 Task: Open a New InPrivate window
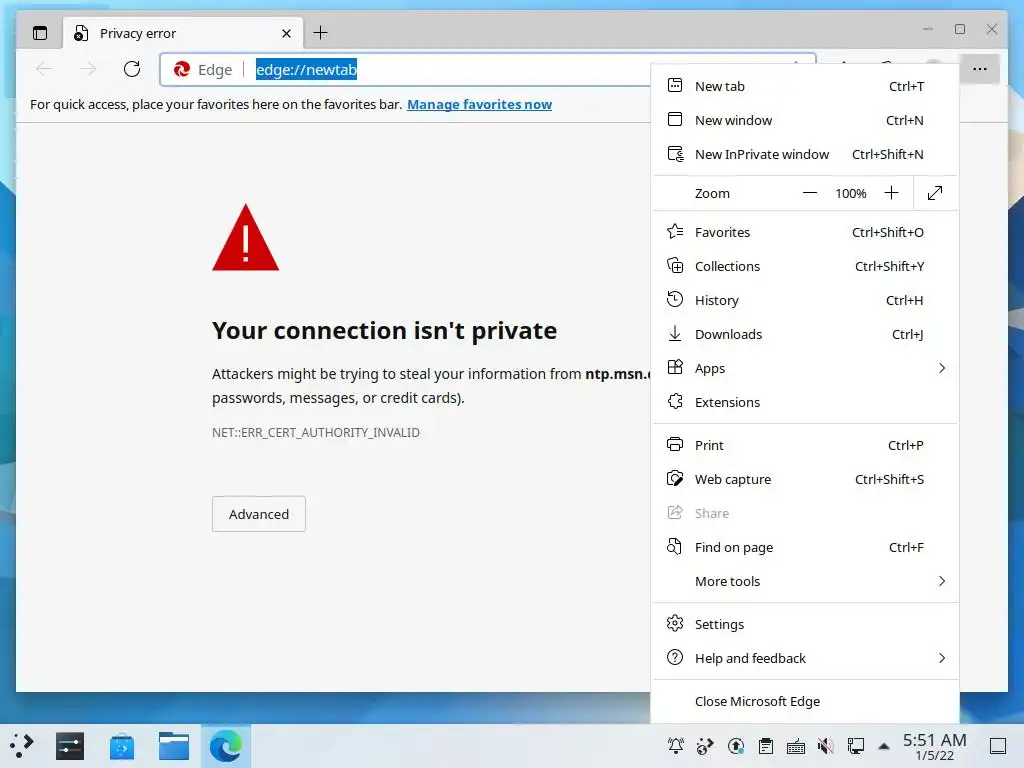pyautogui.click(x=805, y=154)
